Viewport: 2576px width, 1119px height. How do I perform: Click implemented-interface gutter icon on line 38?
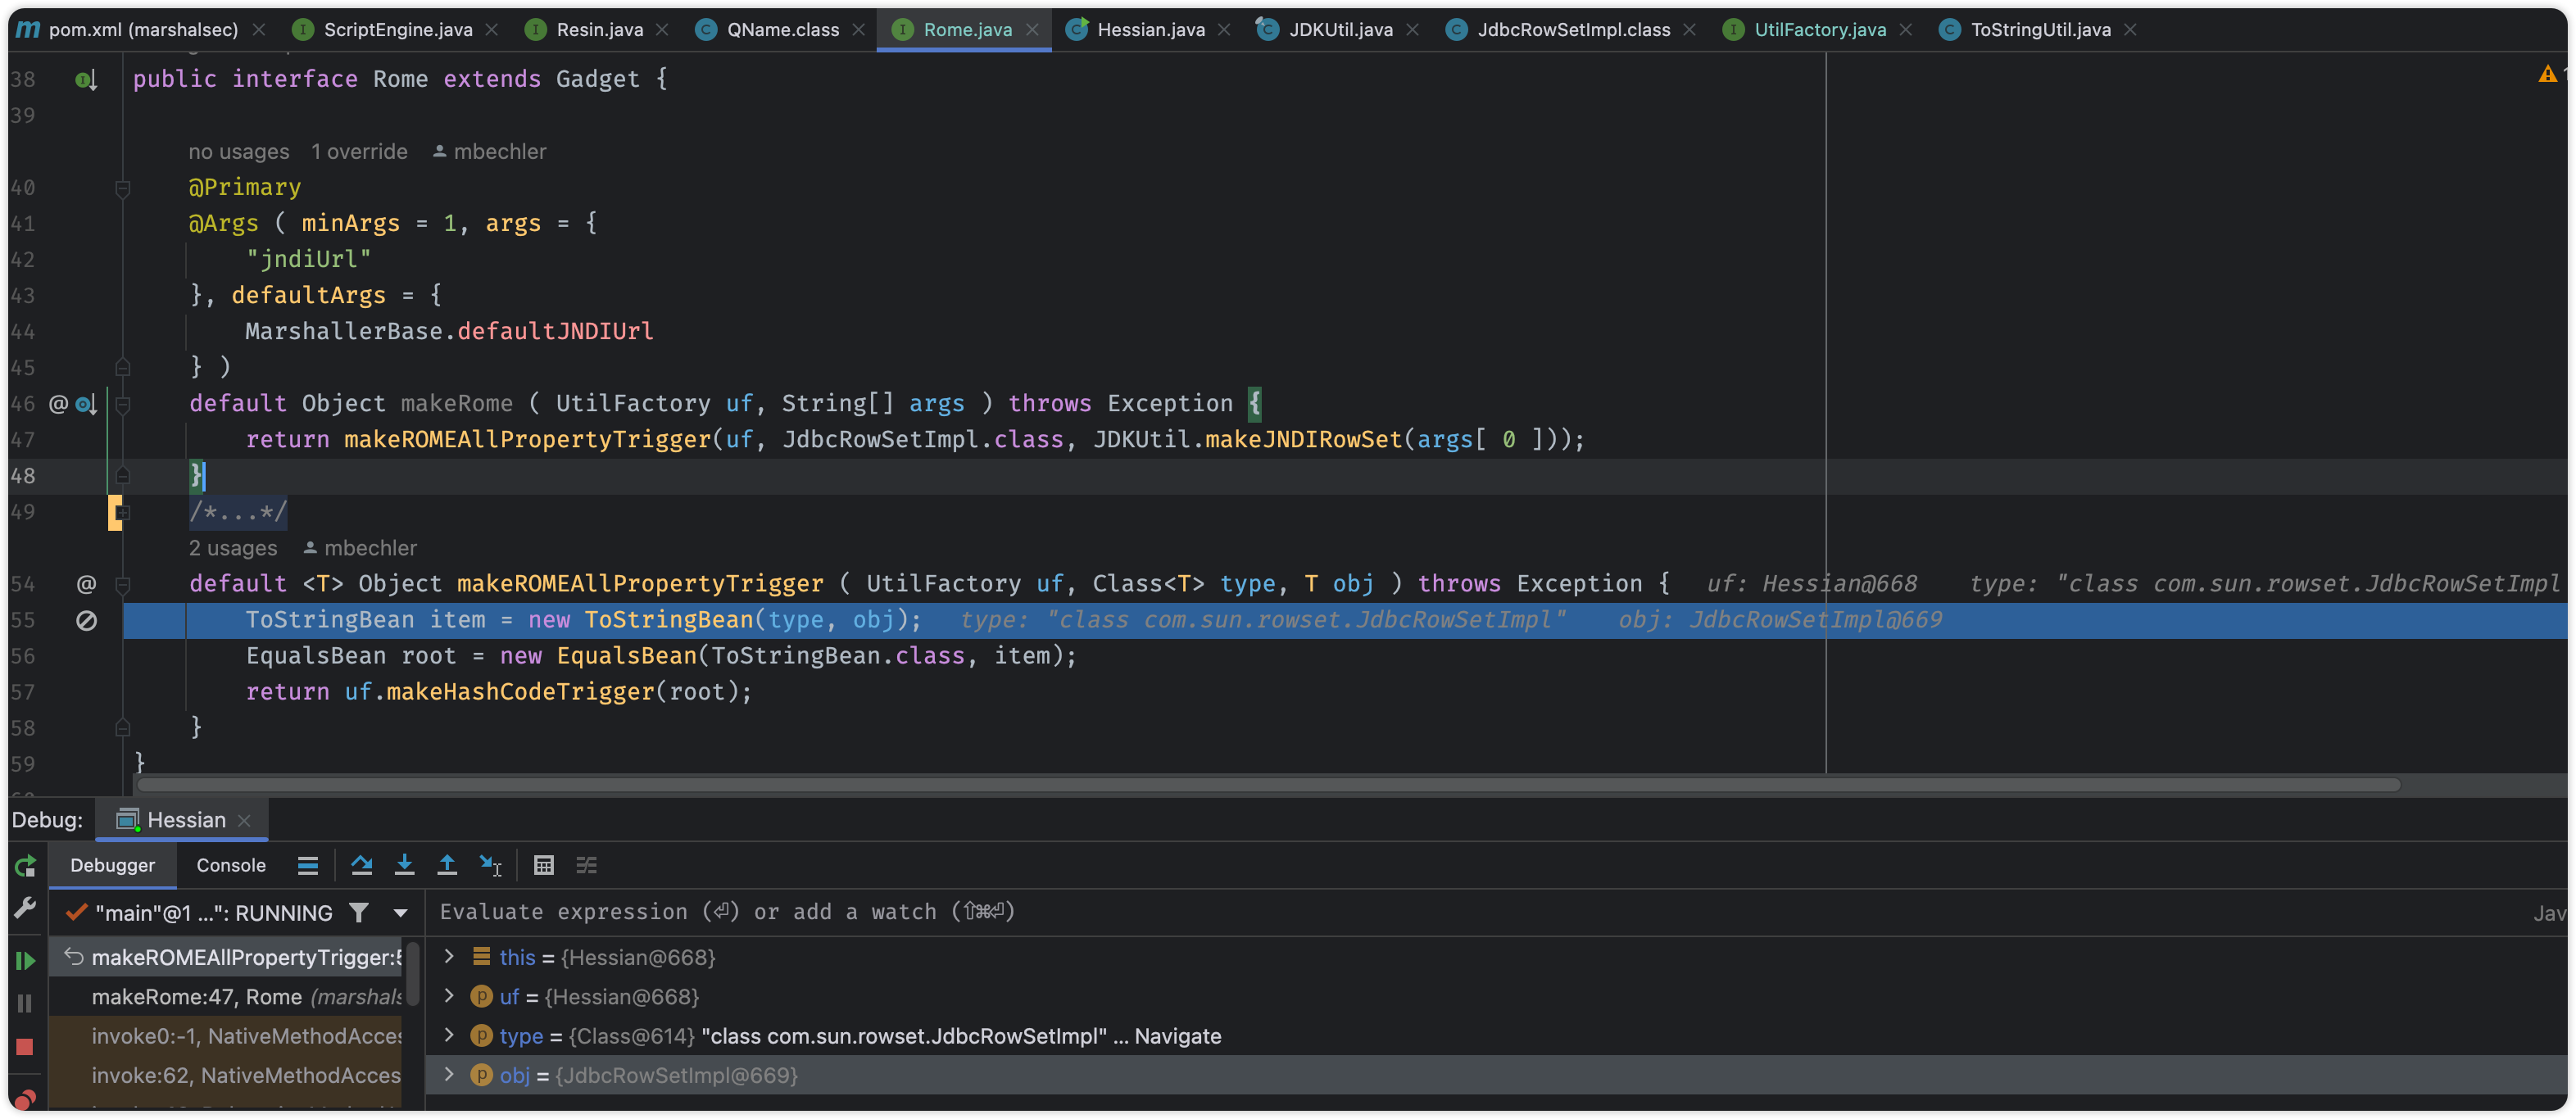tap(86, 80)
